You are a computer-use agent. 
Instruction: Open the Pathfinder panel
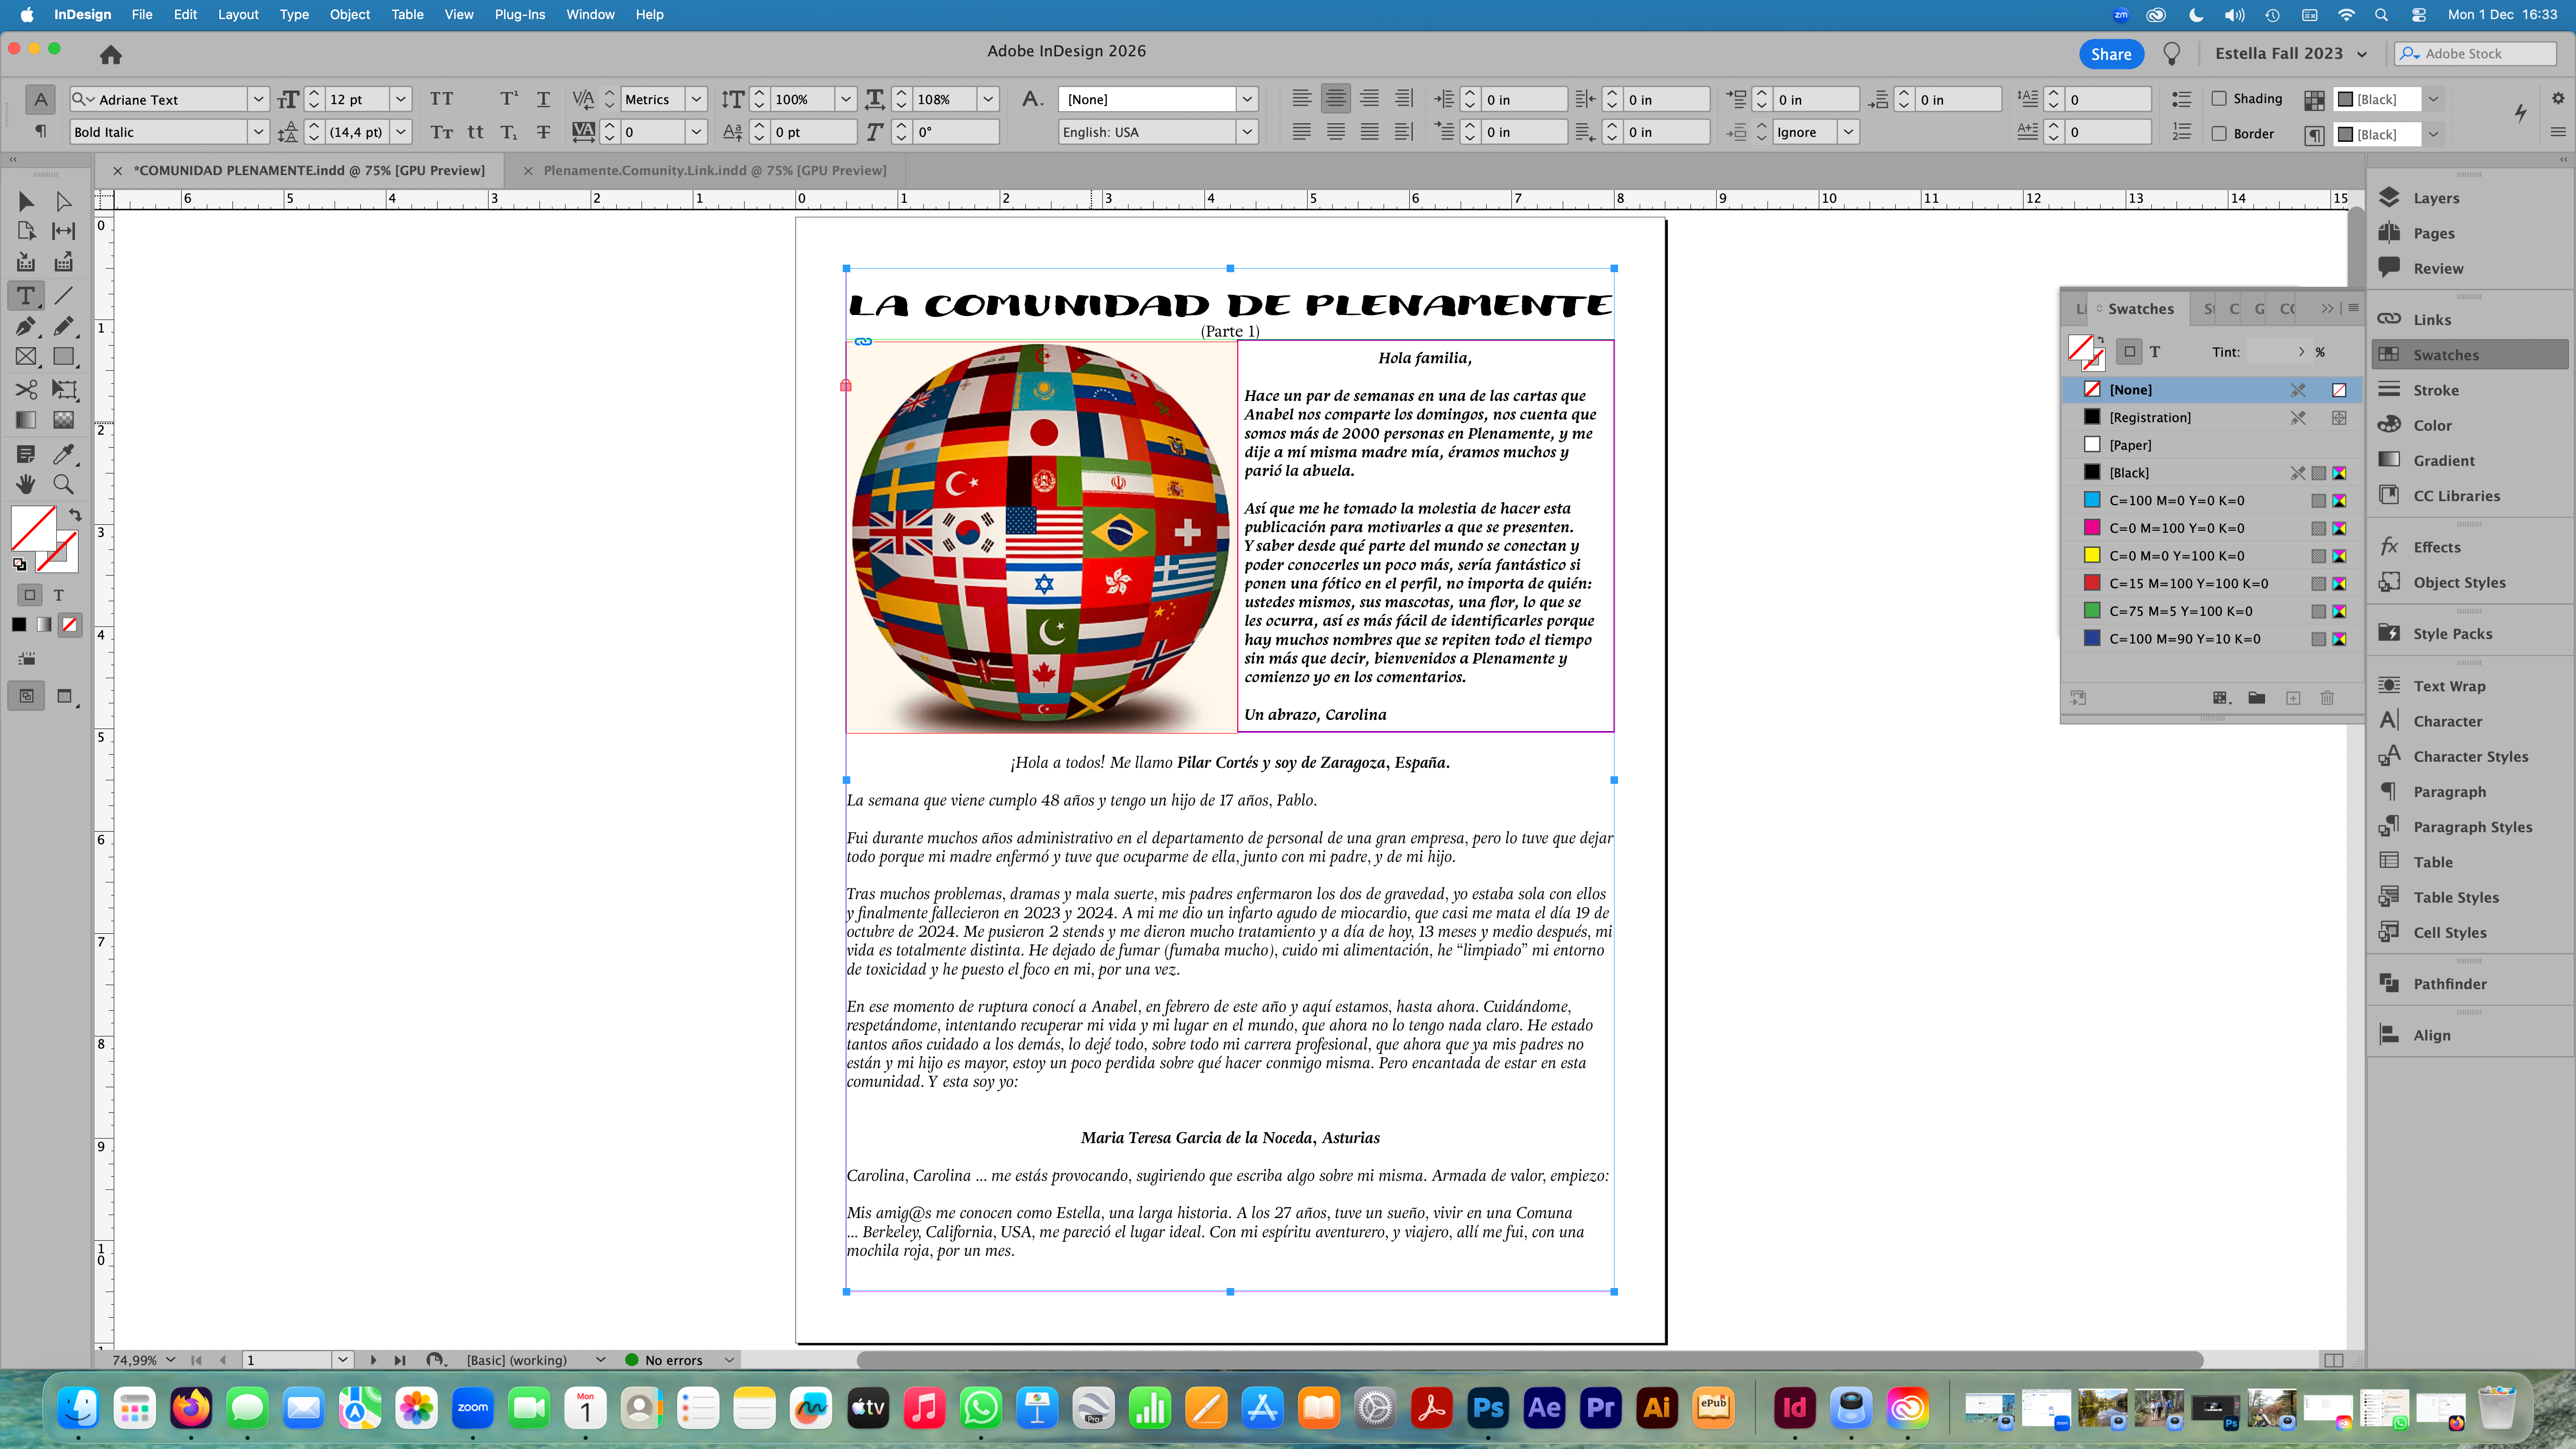point(2449,983)
